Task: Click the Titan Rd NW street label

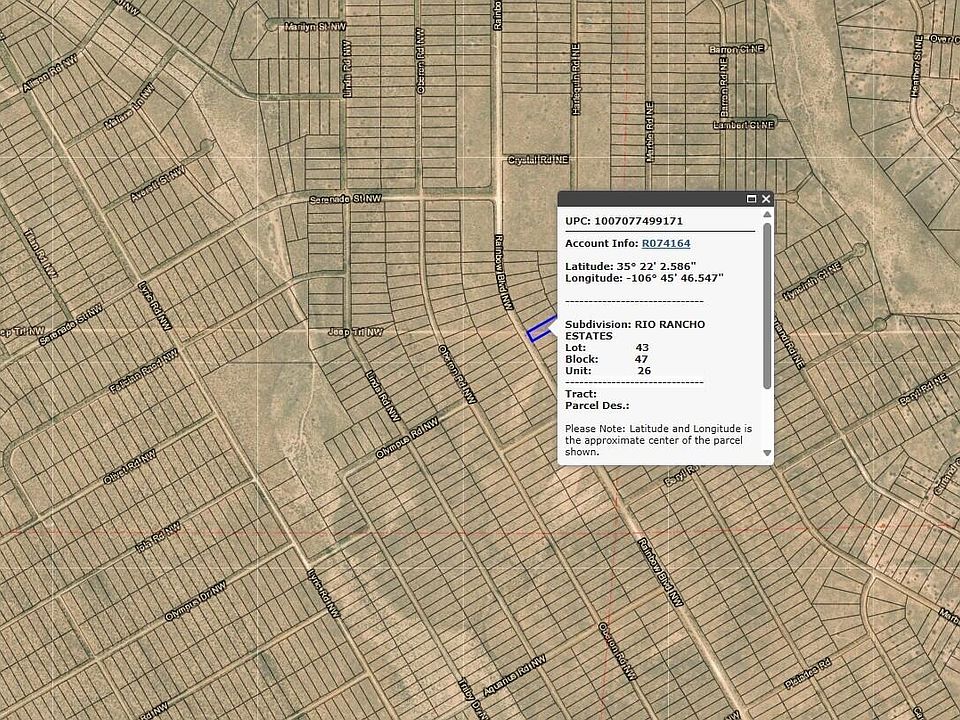Action: pos(40,253)
